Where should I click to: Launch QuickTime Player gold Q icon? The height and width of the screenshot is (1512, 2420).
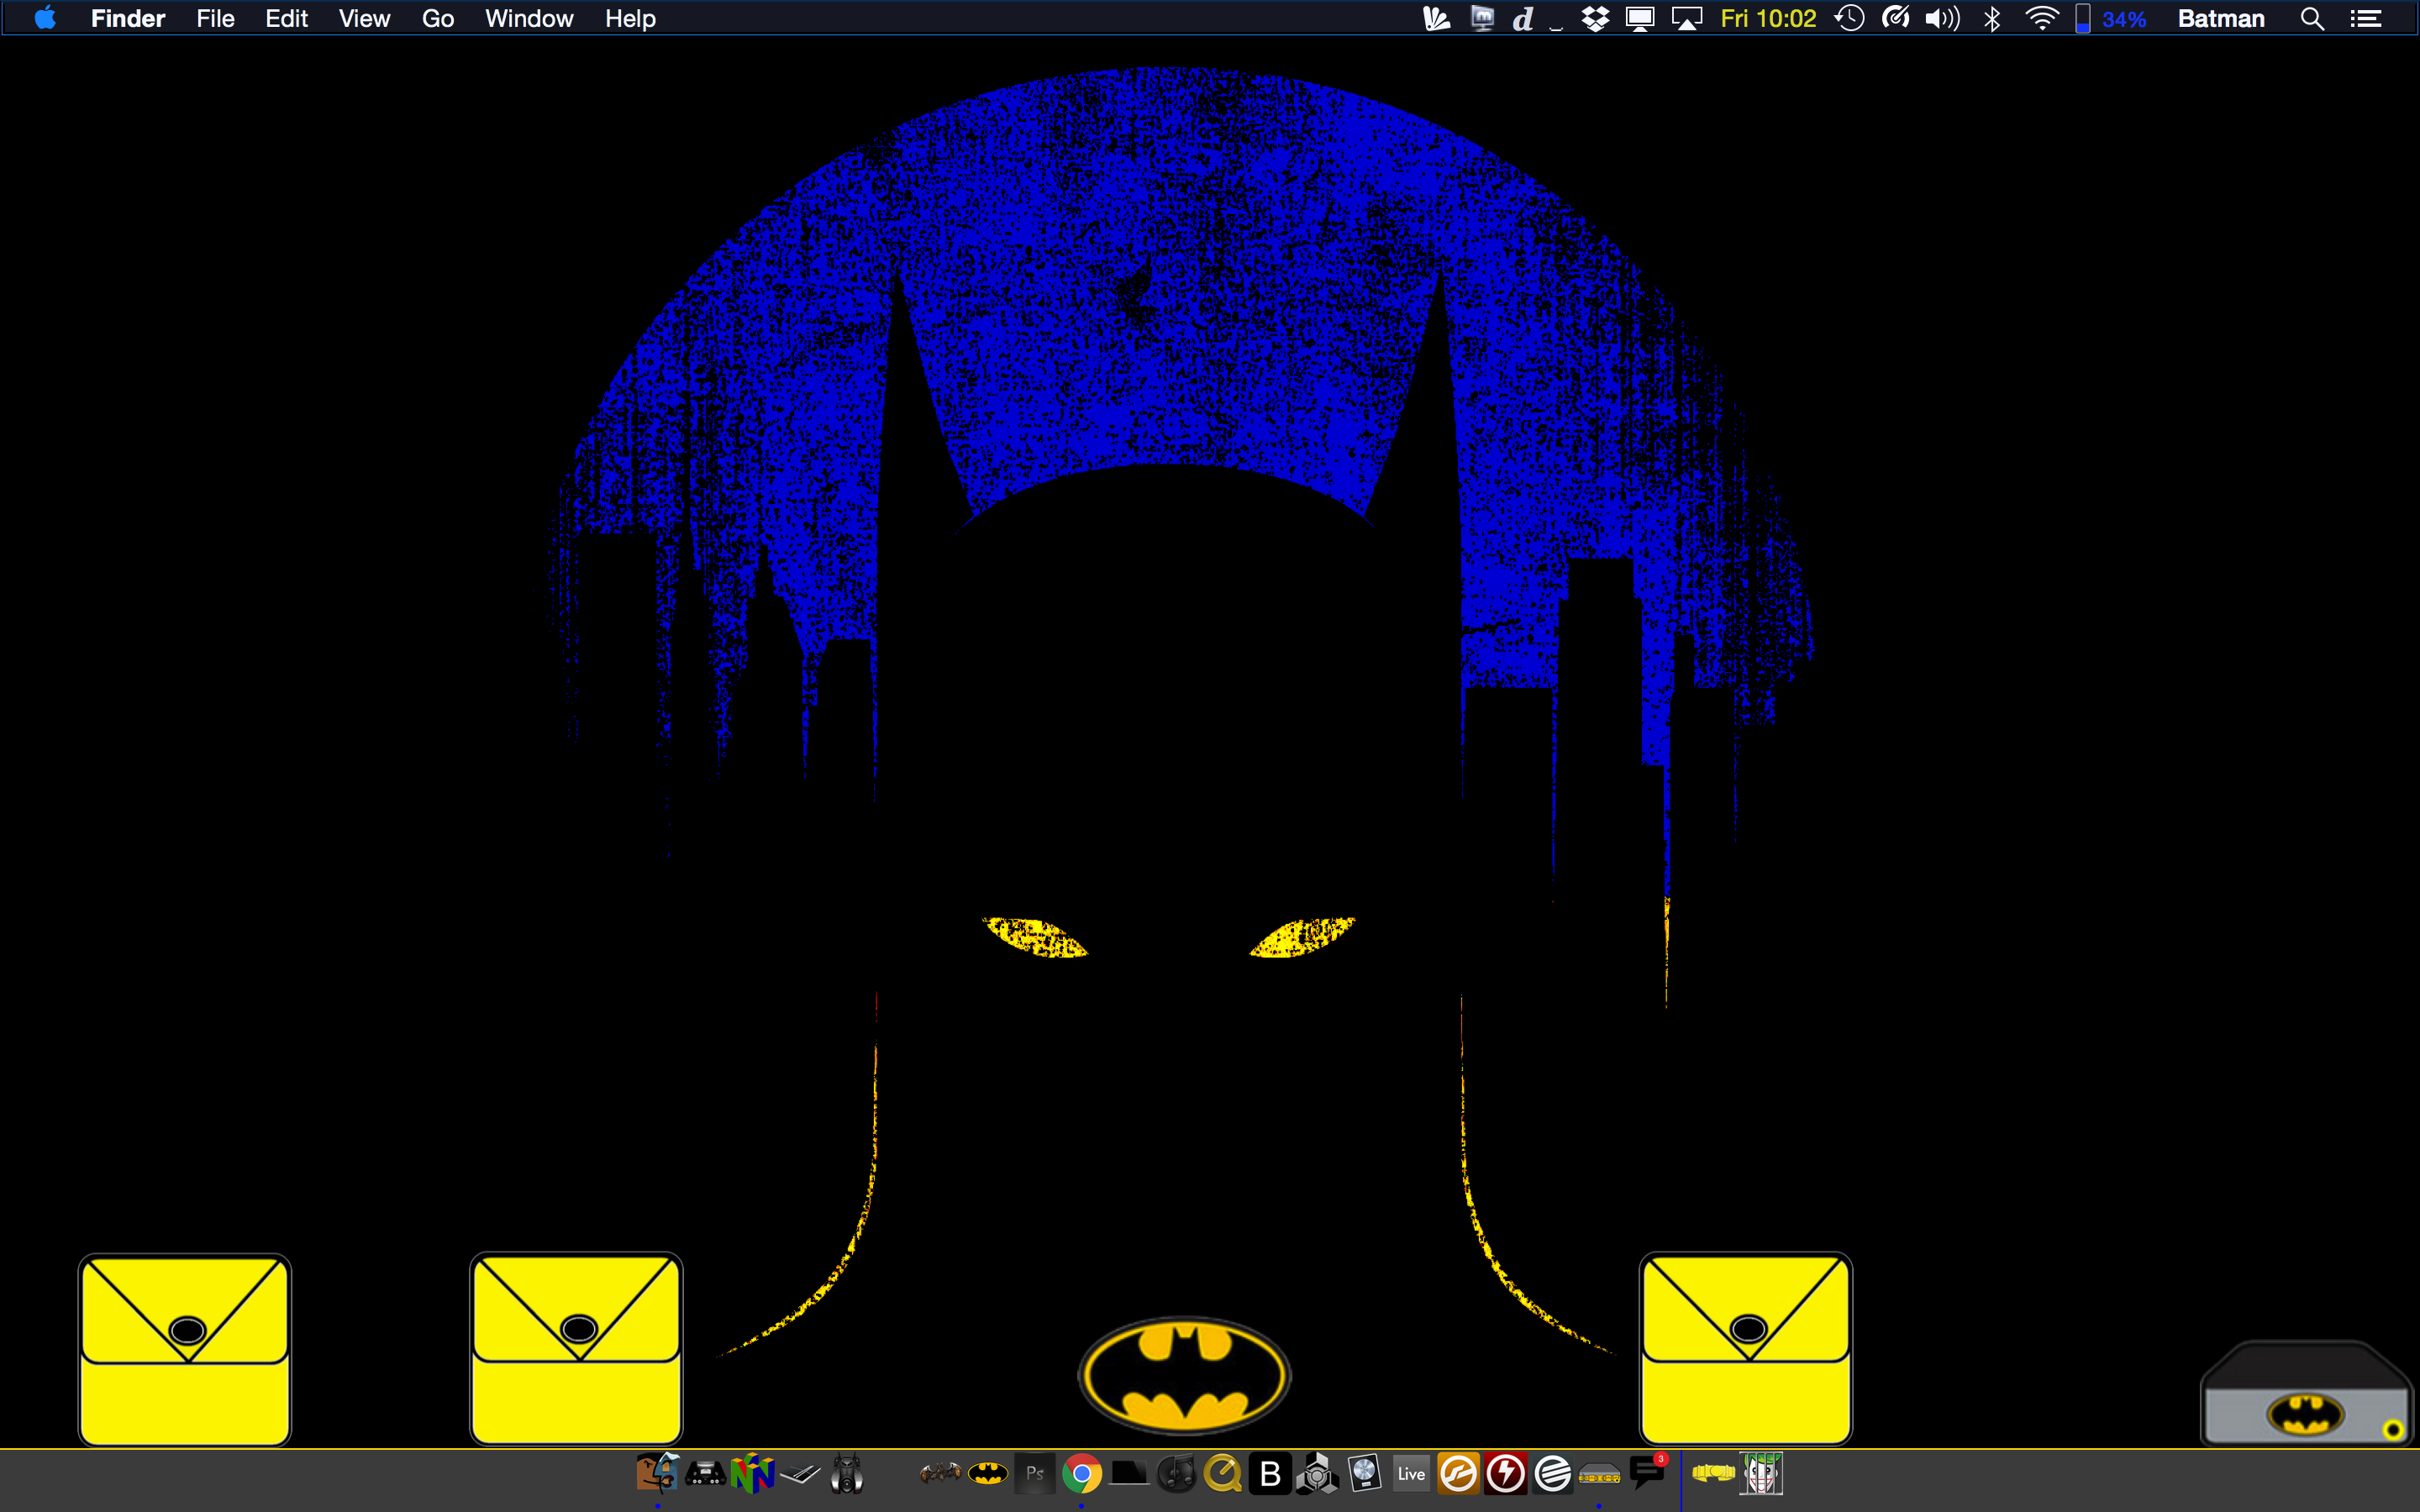click(1223, 1473)
